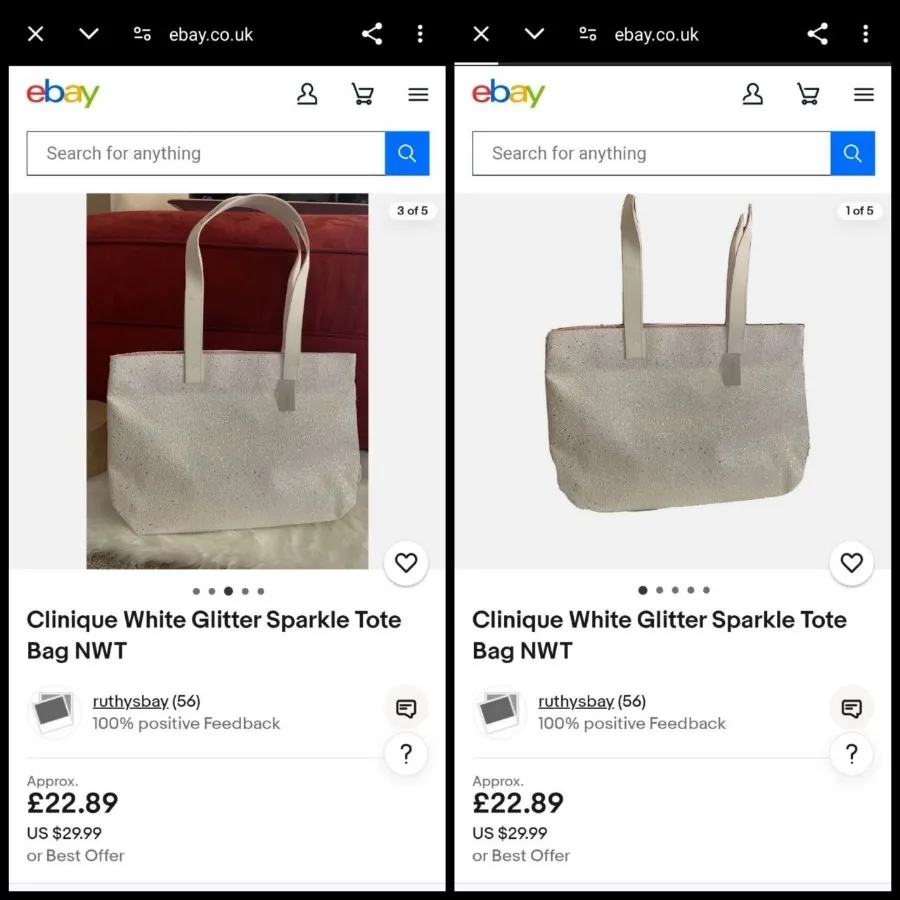
Task: Open the eBay account icon in left panel
Action: (307, 95)
